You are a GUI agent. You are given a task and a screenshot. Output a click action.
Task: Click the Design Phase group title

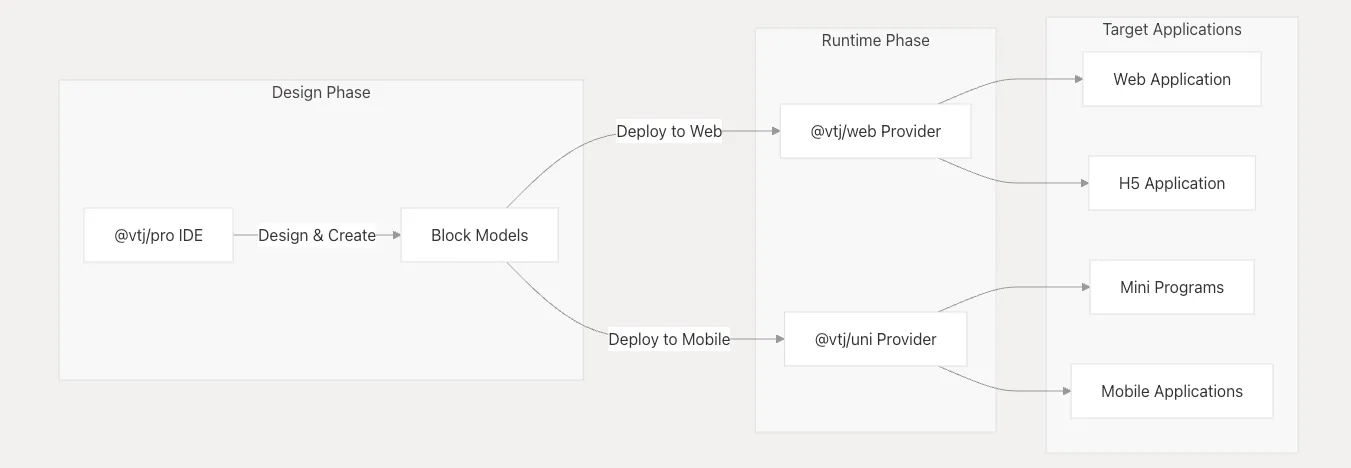point(321,92)
